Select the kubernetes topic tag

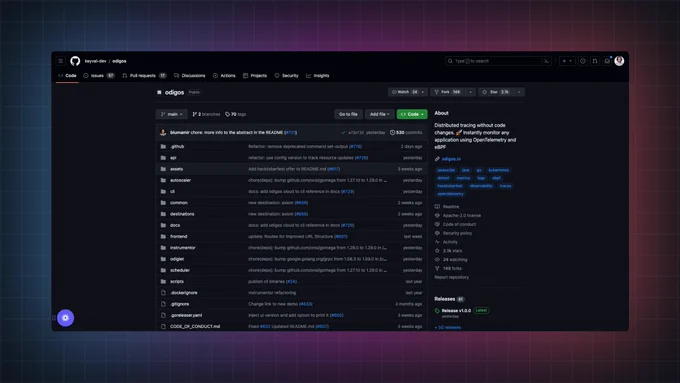498,170
